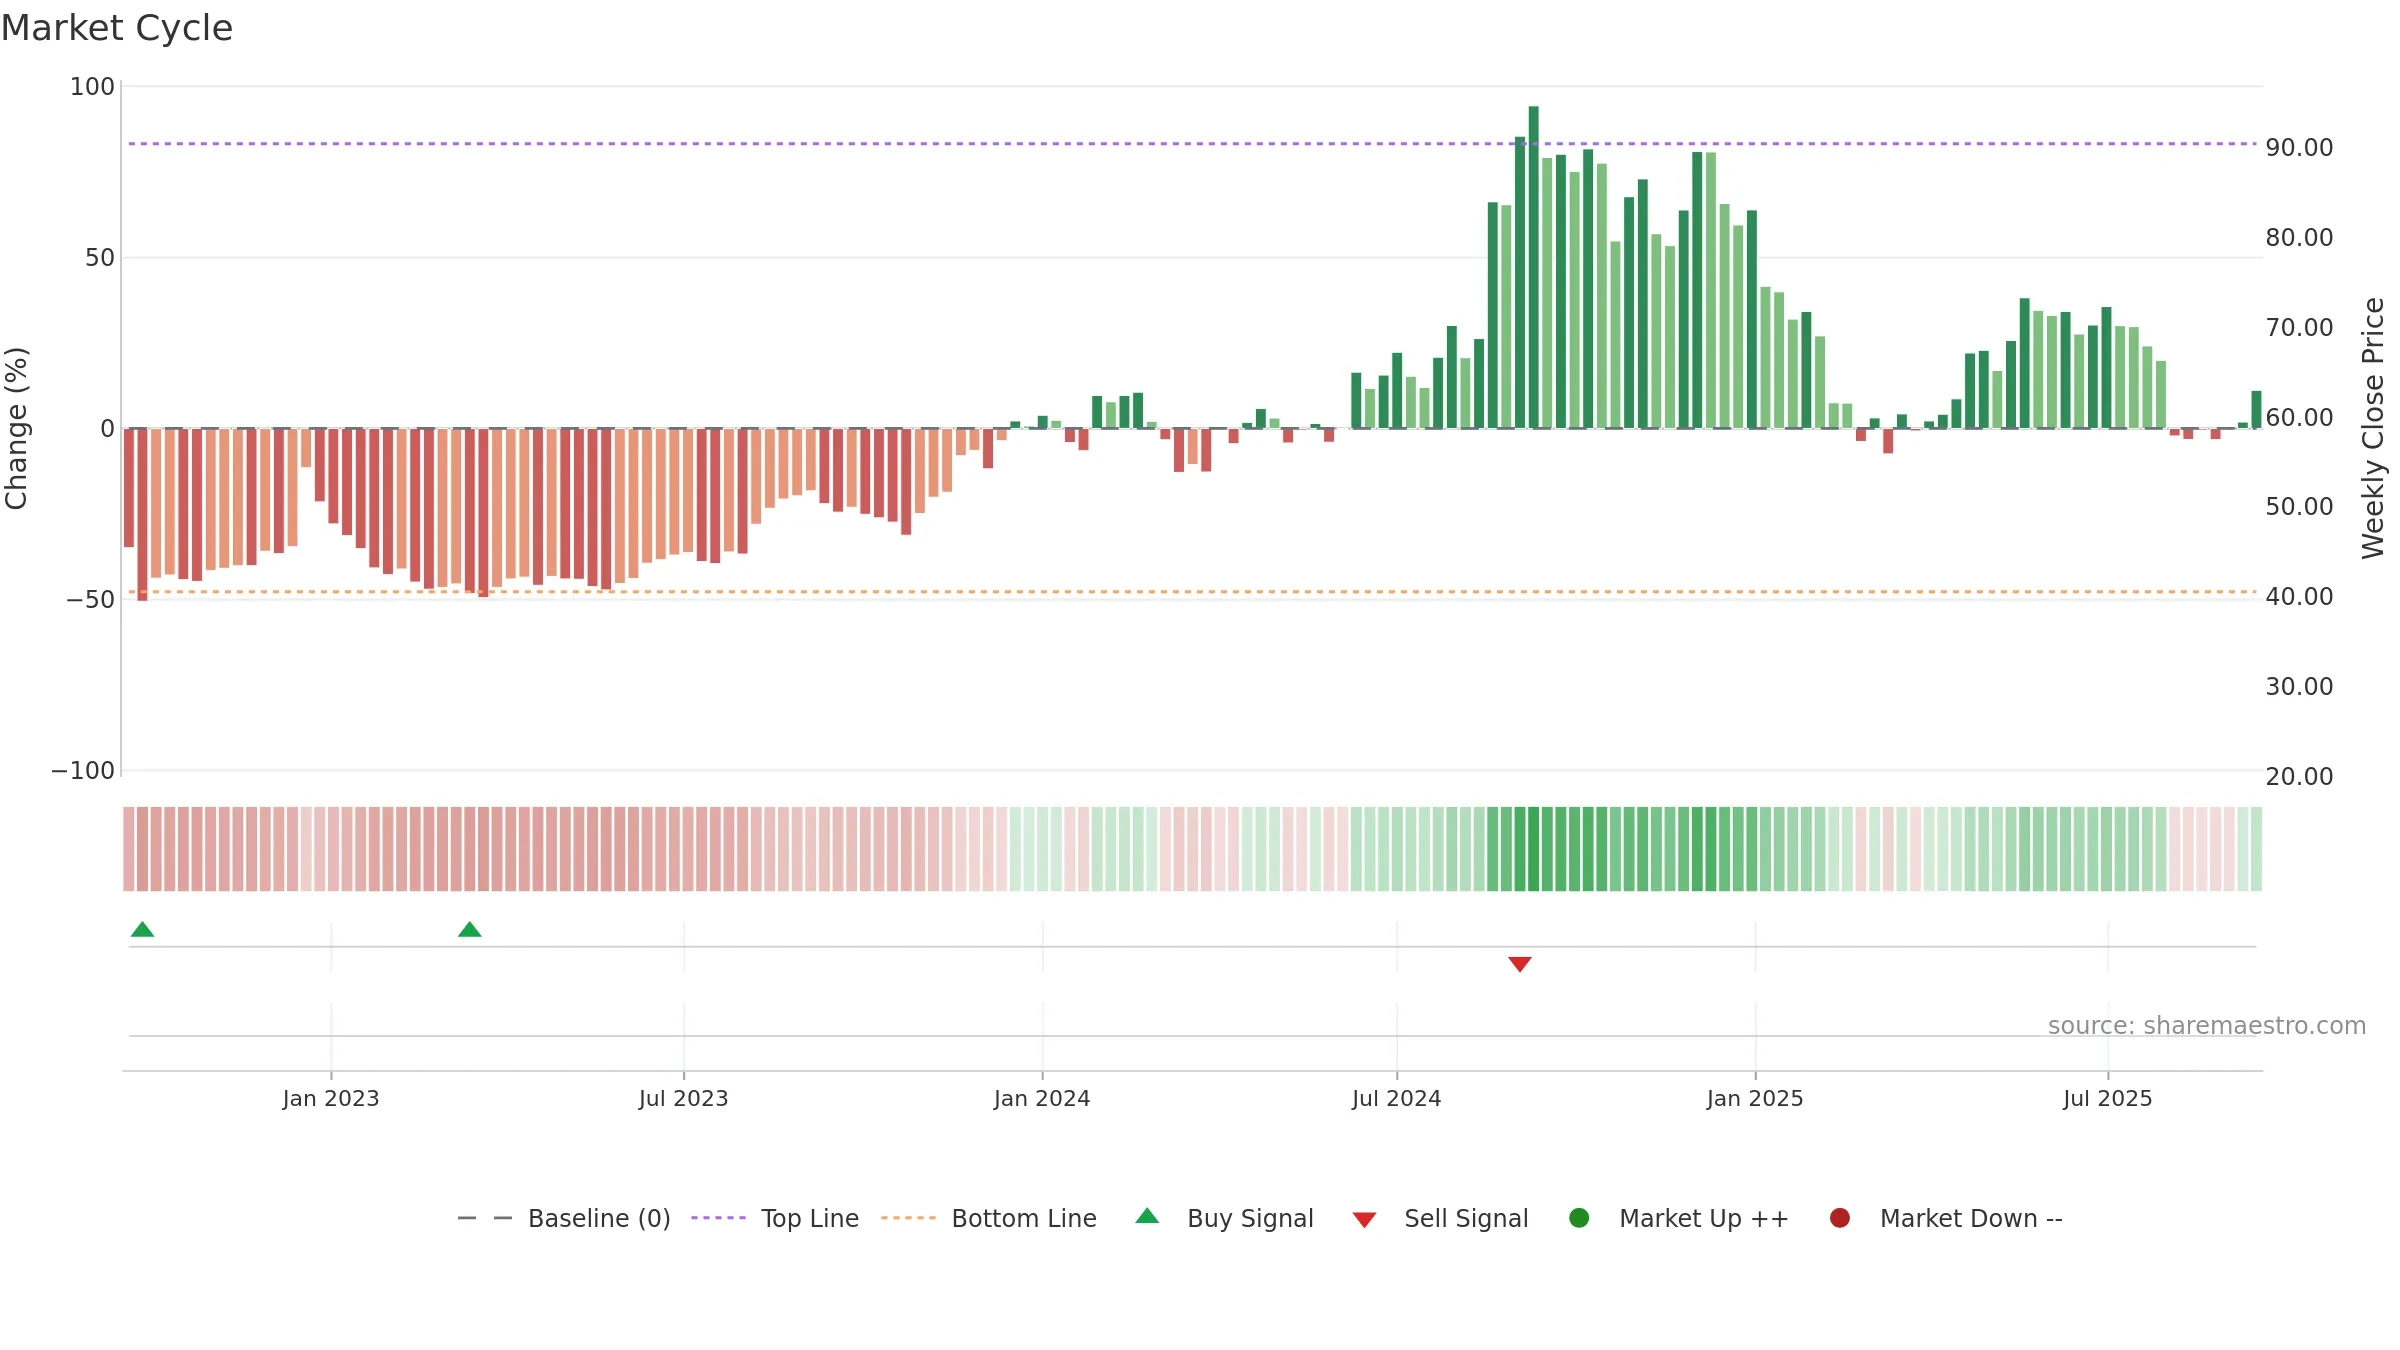Click the 40.00 price axis tick
Viewport: 2400px width, 1350px height.
point(2299,597)
